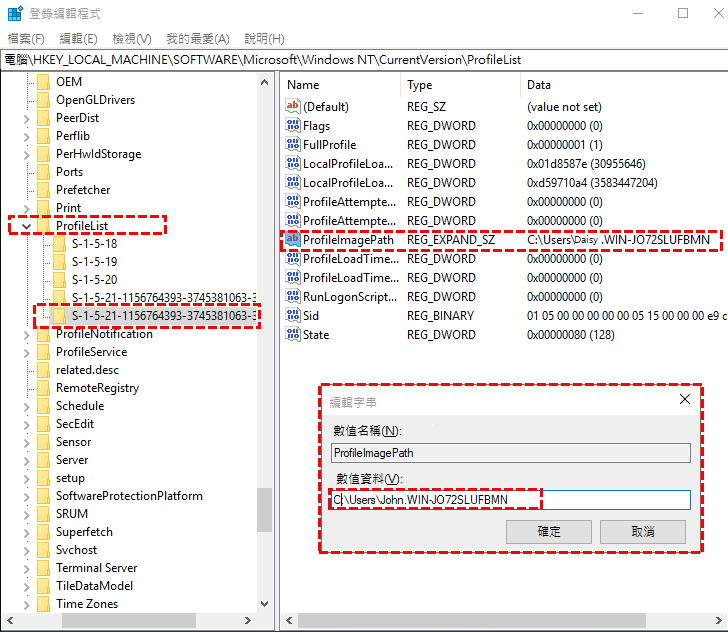Click the ProfileService folder icon
The image size is (728, 632).
pos(43,352)
